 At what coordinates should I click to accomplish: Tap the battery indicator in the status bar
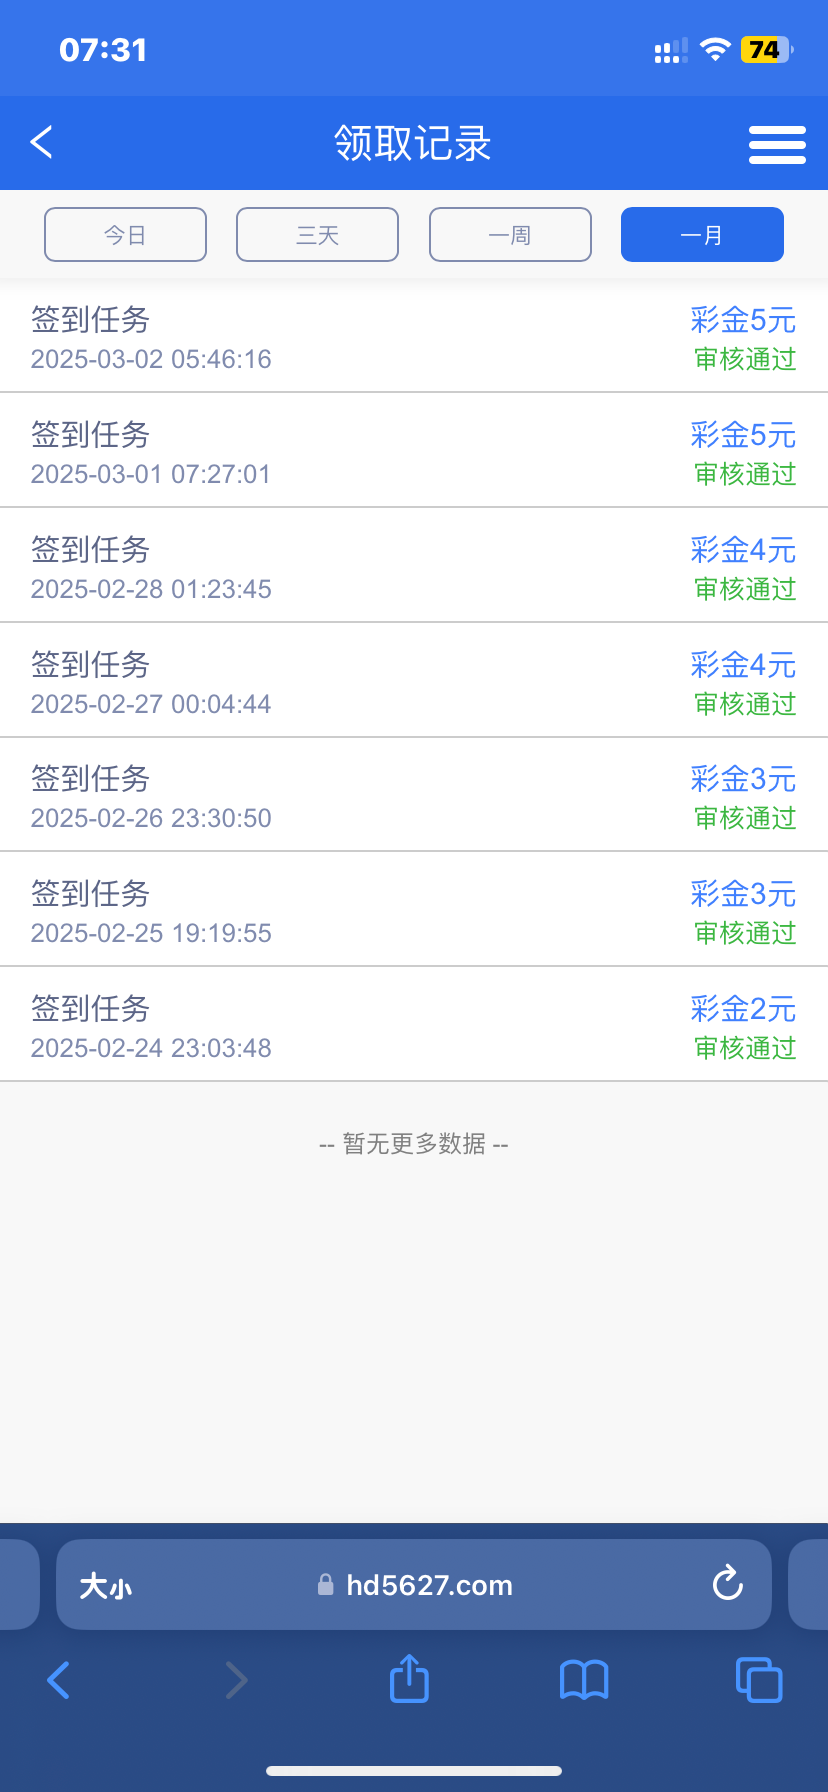click(766, 50)
